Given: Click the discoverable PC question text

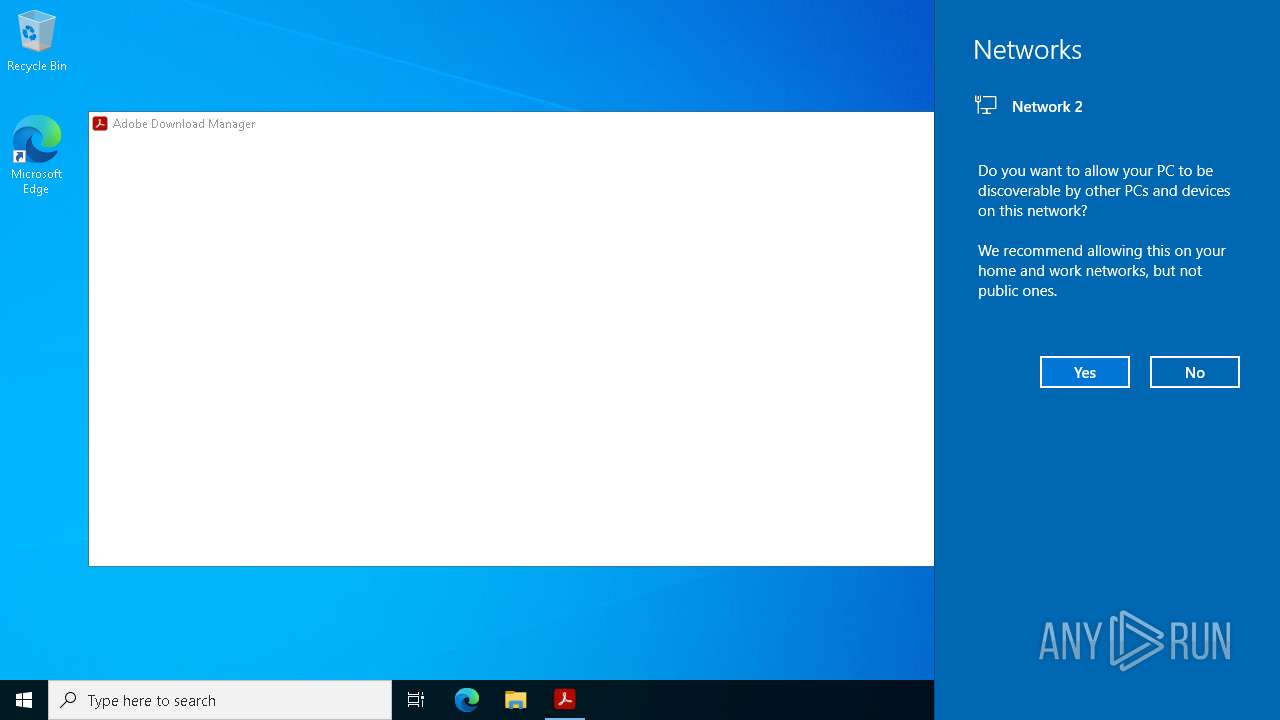Looking at the screenshot, I should coord(1104,190).
